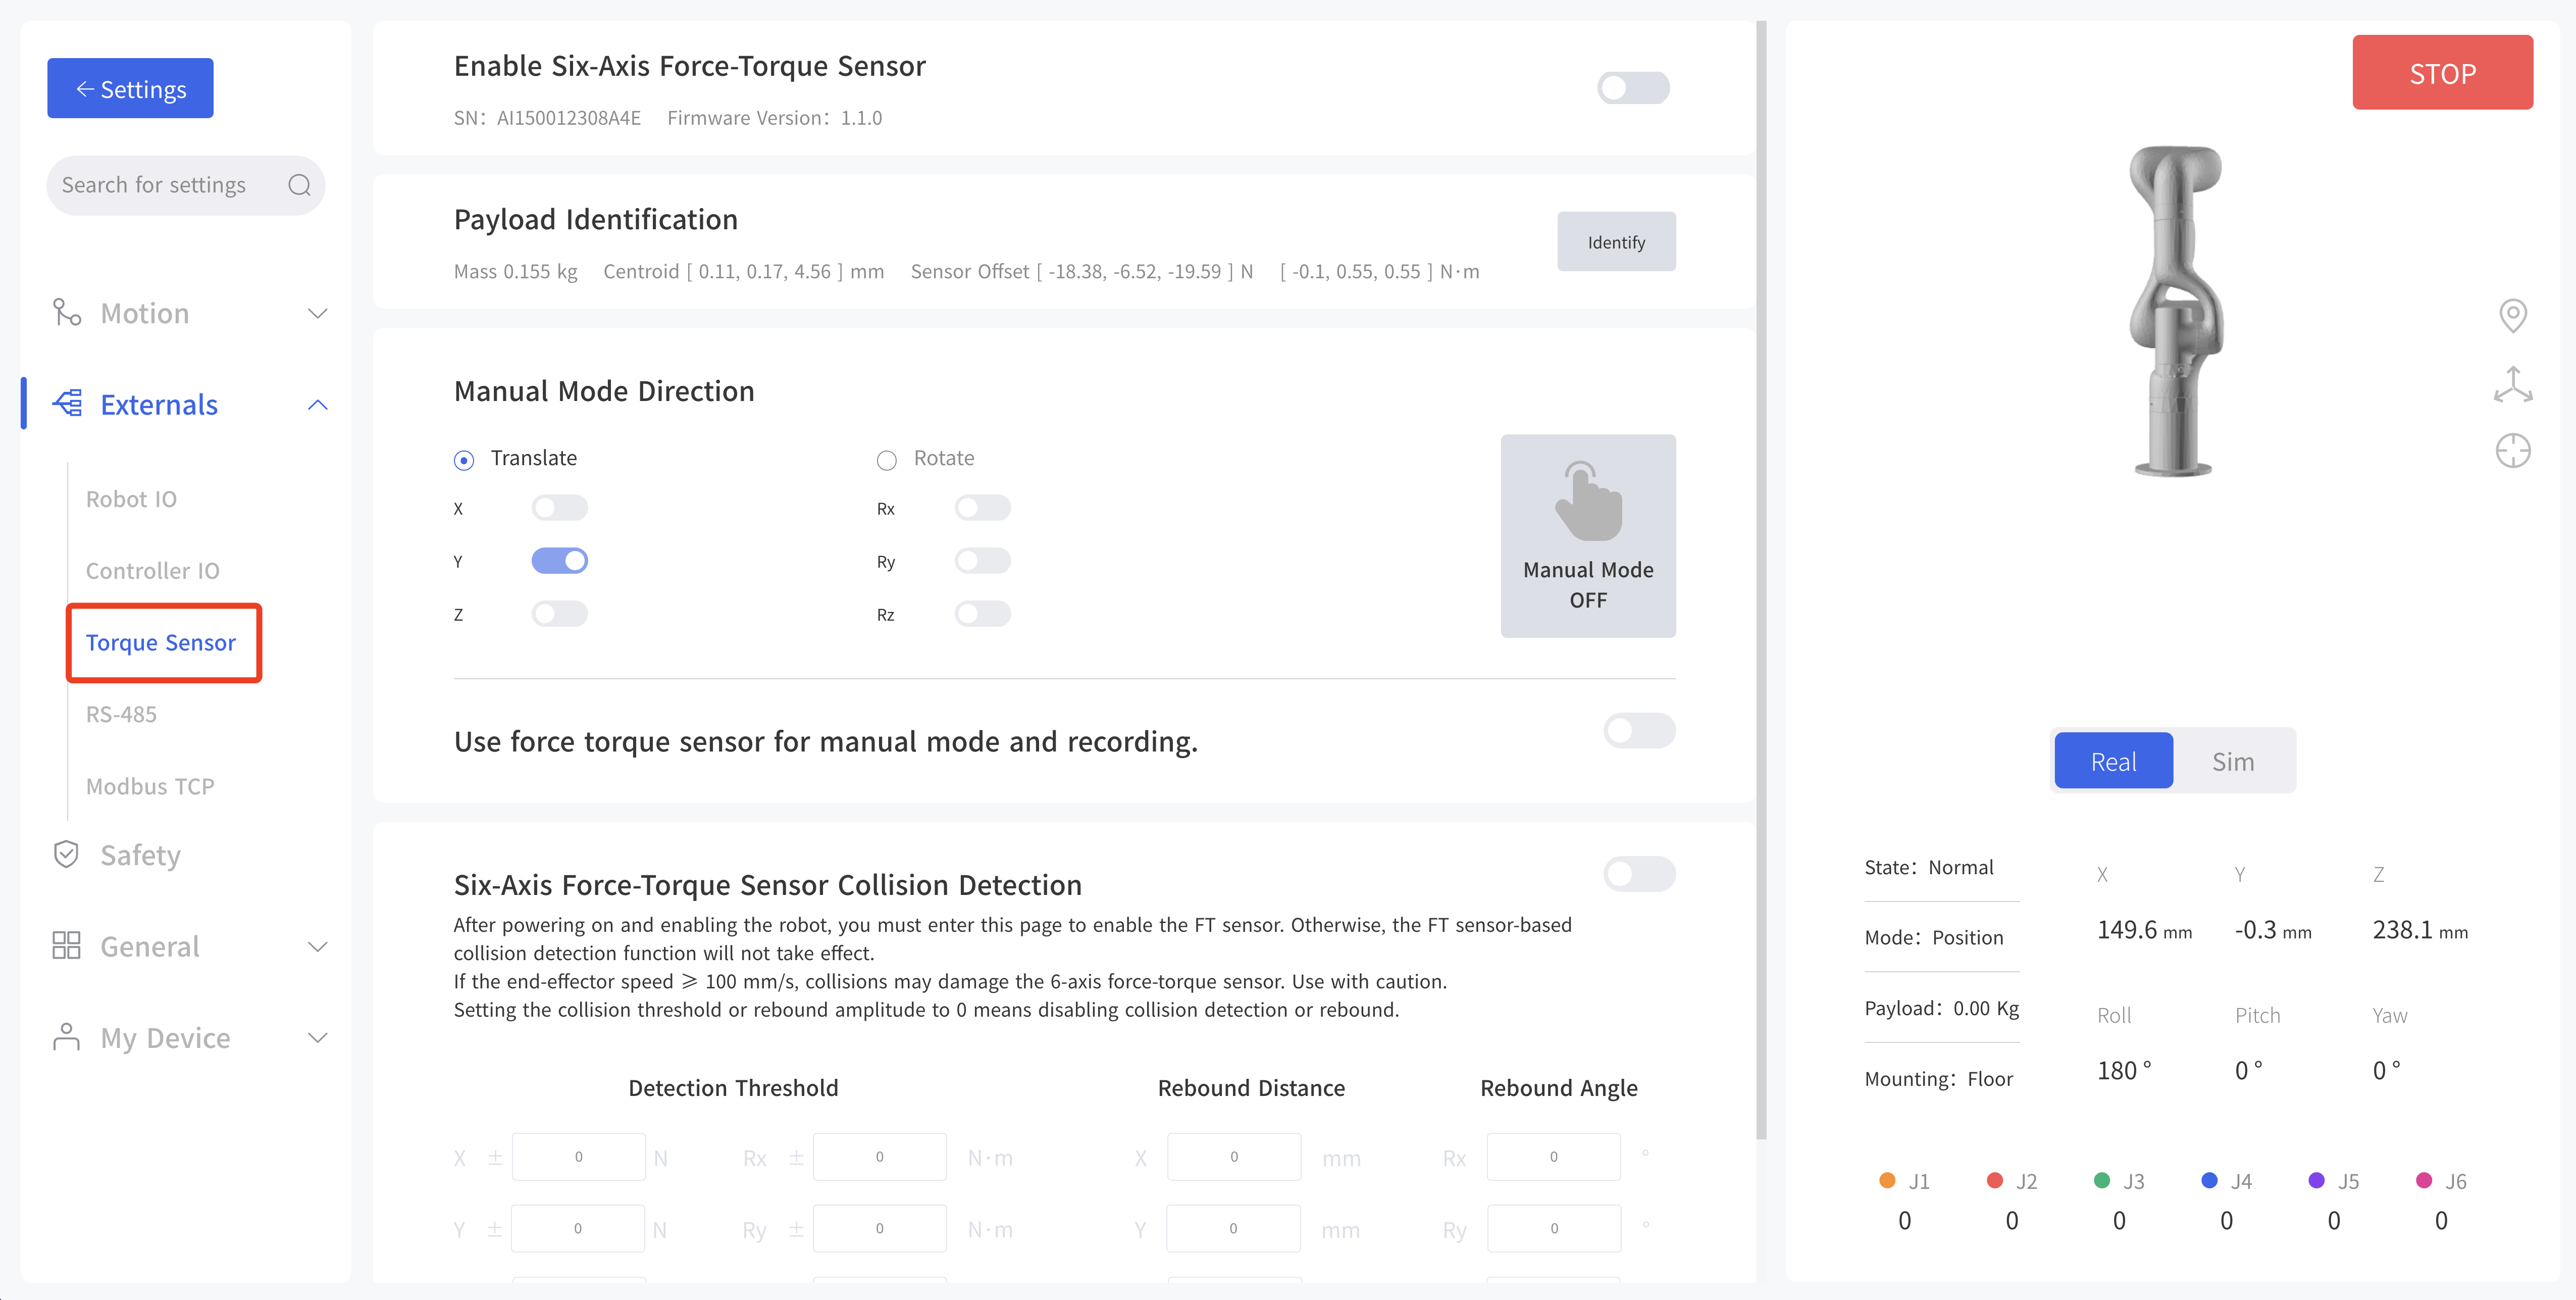Viewport: 2576px width, 1300px height.
Task: Click the X Detection Threshold input field
Action: (x=578, y=1157)
